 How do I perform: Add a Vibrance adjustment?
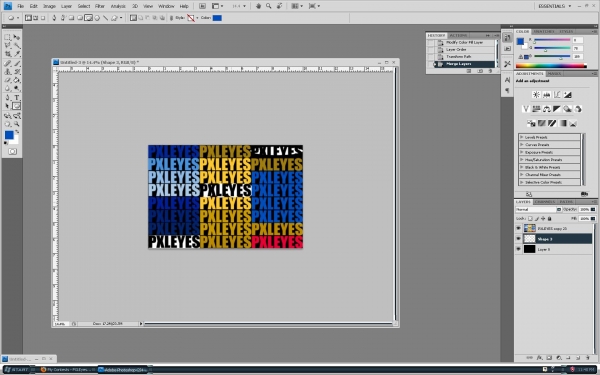click(x=526, y=109)
